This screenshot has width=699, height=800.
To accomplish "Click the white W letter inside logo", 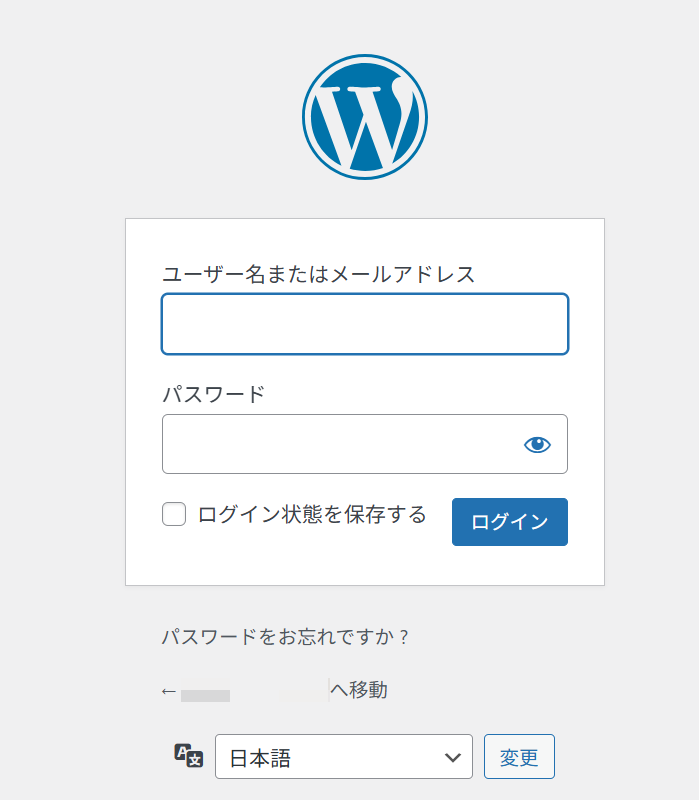I will (360, 122).
